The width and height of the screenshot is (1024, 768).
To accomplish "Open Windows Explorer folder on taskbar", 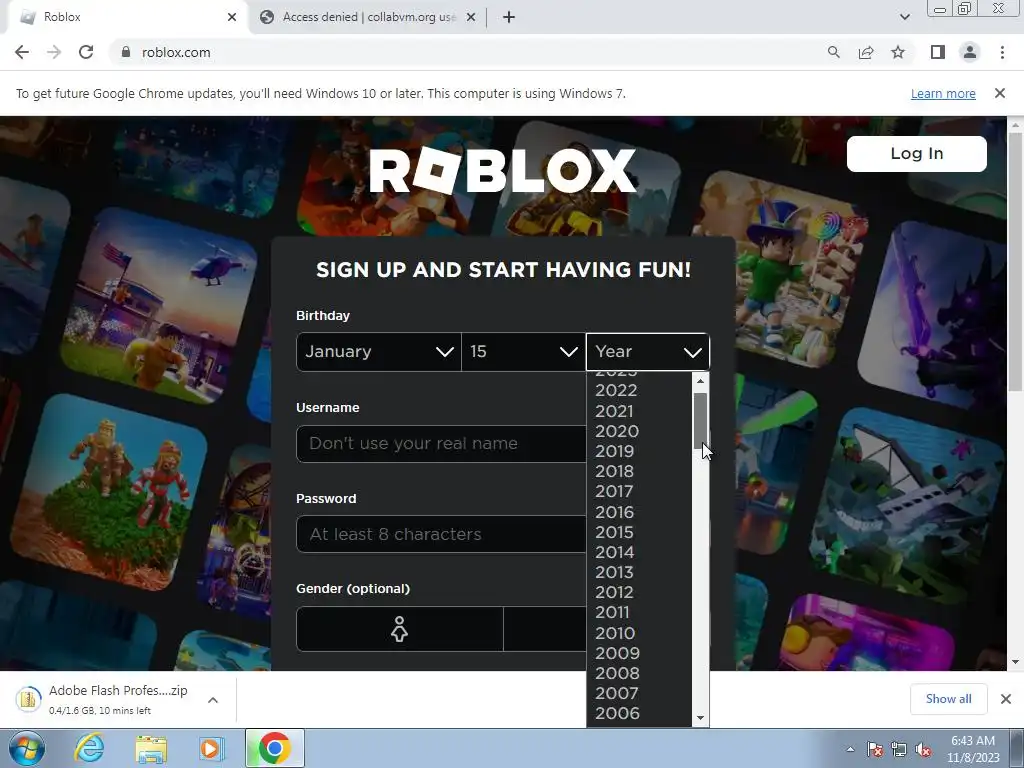I will click(151, 748).
